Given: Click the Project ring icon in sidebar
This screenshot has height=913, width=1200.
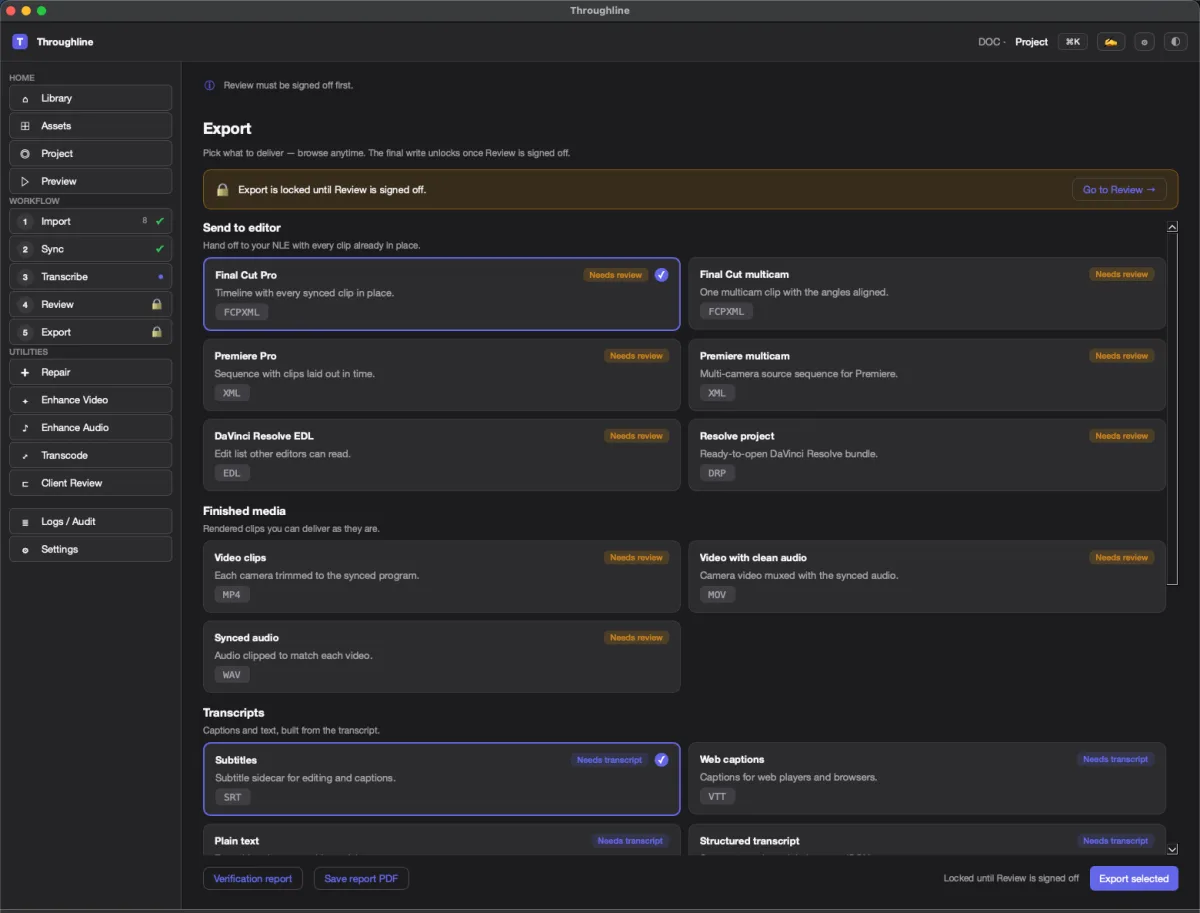Looking at the screenshot, I should click(25, 153).
